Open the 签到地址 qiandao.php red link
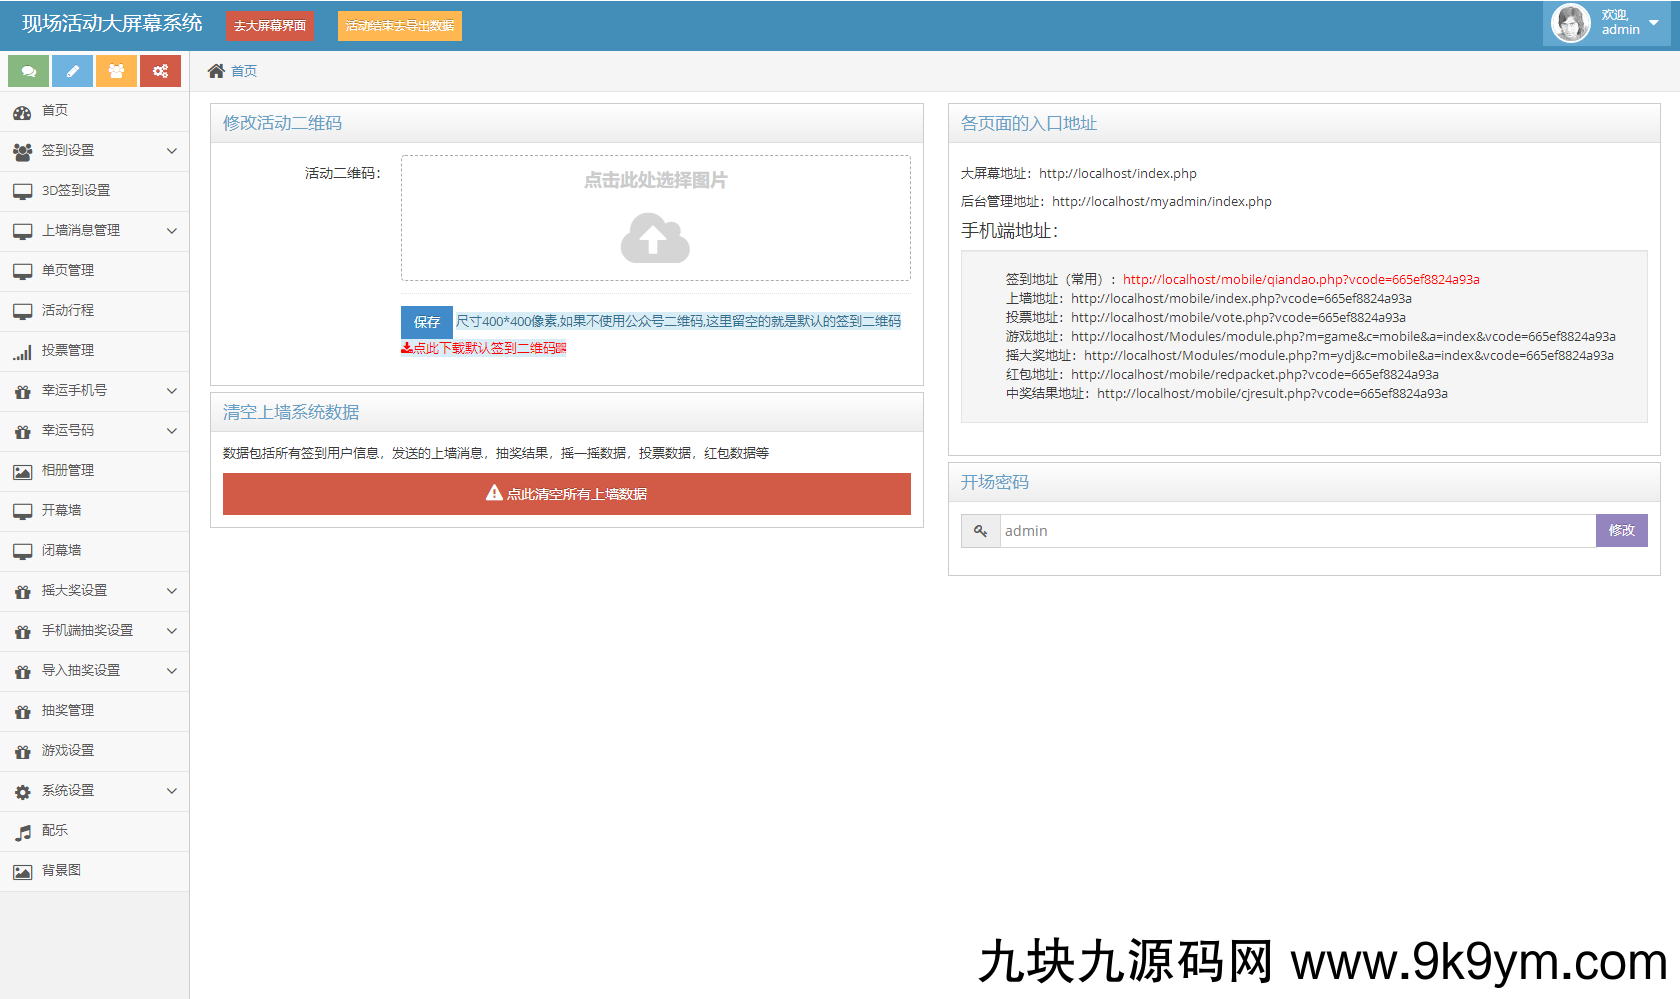 pos(1300,280)
